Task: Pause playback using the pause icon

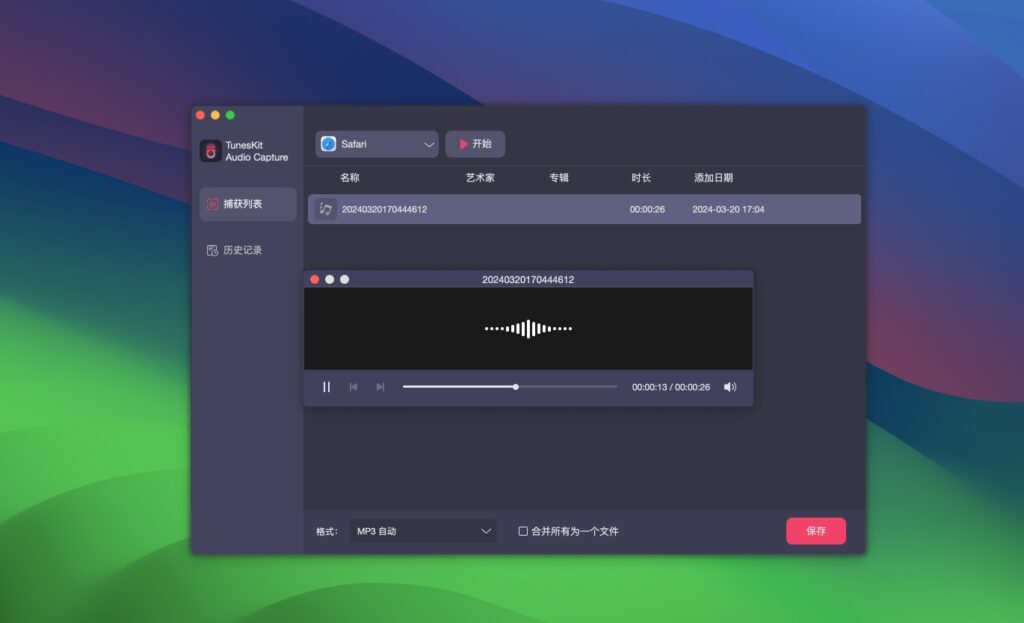Action: click(326, 387)
